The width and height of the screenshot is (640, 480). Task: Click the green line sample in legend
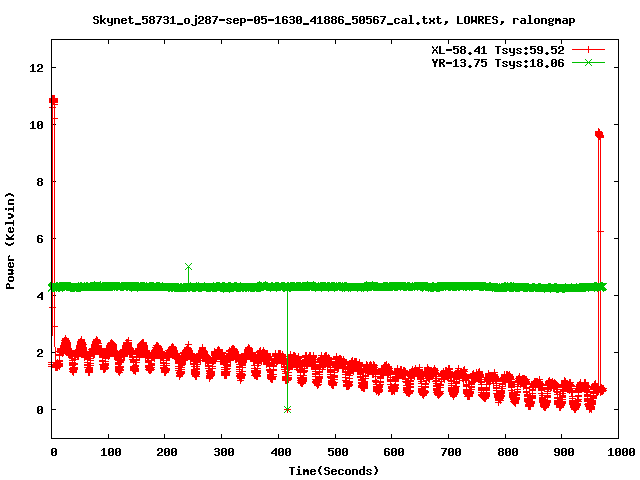tap(588, 63)
